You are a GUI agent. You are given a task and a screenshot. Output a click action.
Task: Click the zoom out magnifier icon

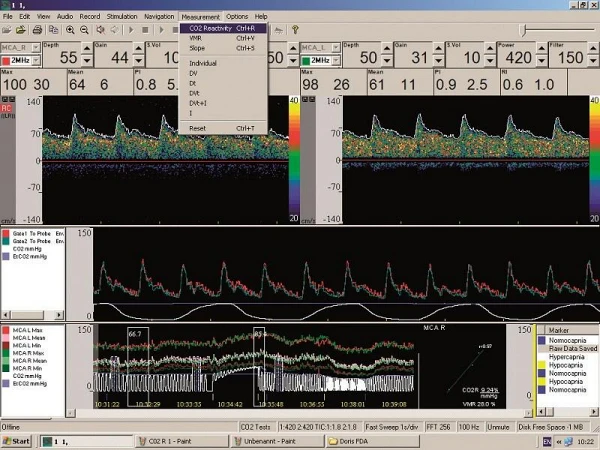click(x=84, y=30)
